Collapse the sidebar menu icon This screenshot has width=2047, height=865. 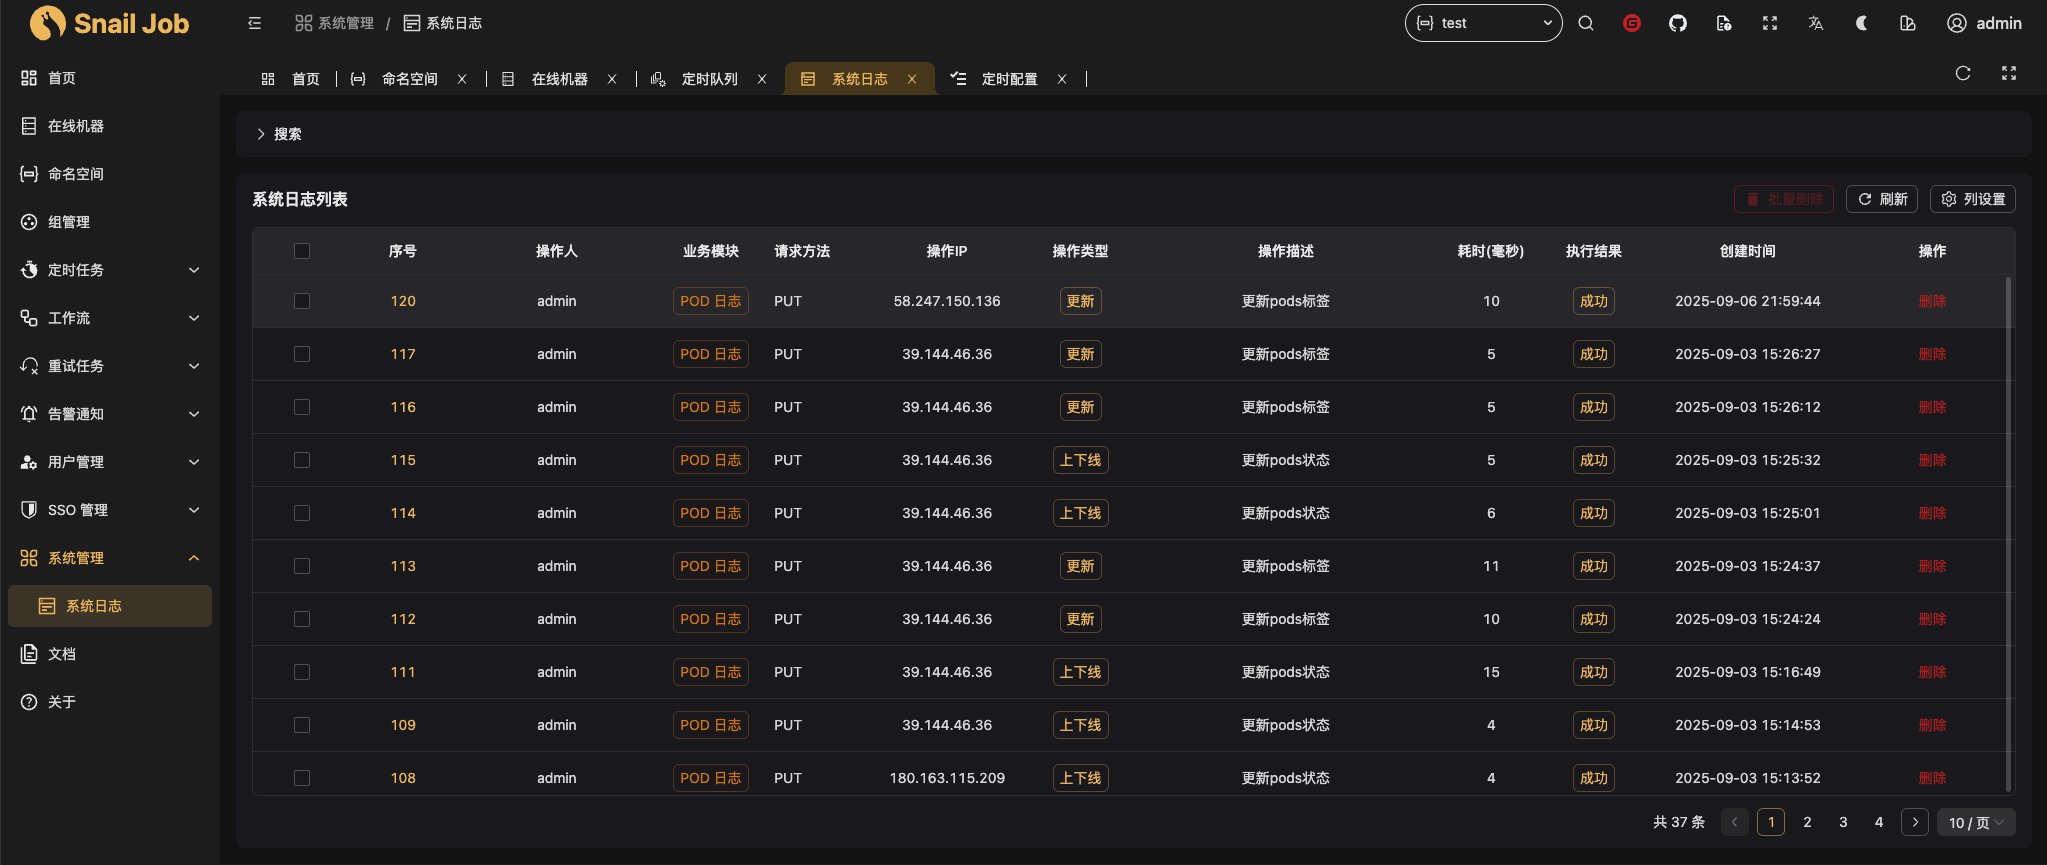click(x=255, y=23)
